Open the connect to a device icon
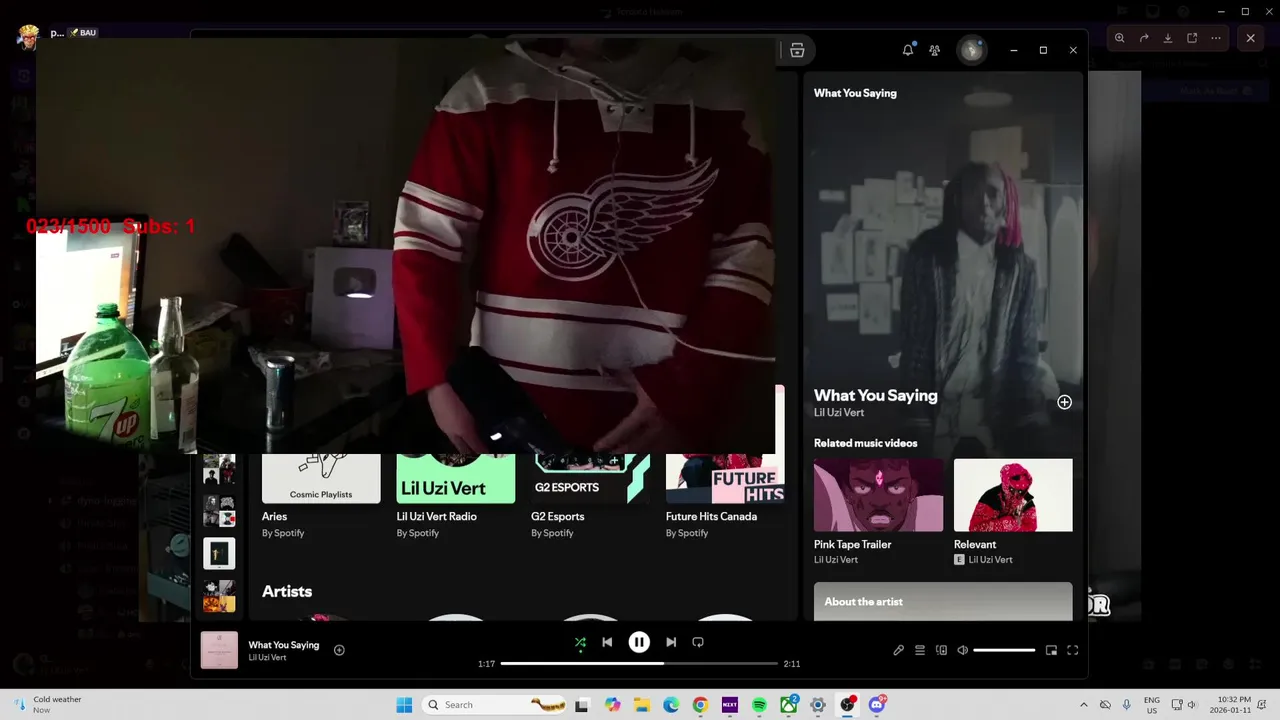This screenshot has width=1280, height=720. click(x=941, y=650)
